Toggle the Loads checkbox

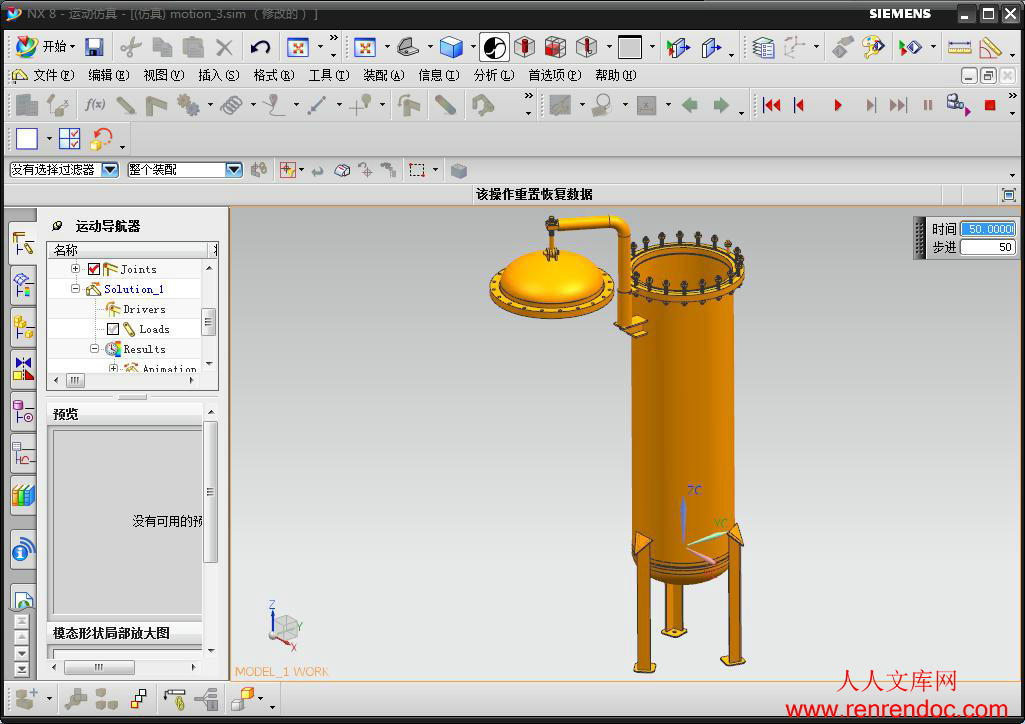[x=112, y=329]
